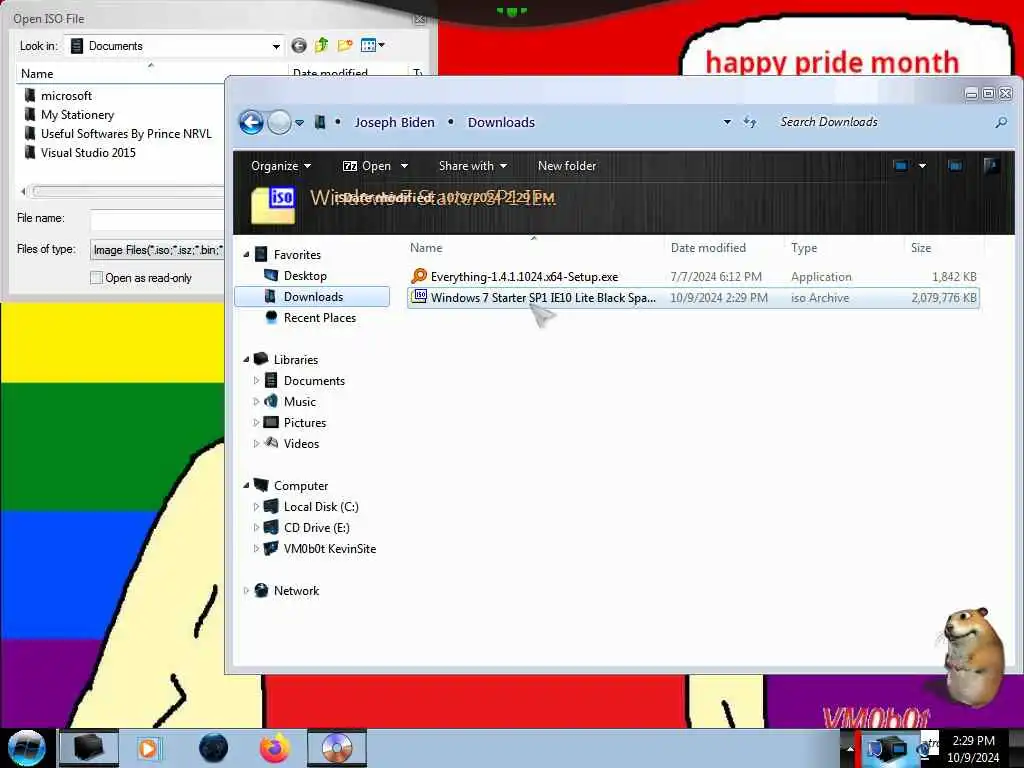Open Desktop in Favorites
This screenshot has height=768, width=1024.
304,276
